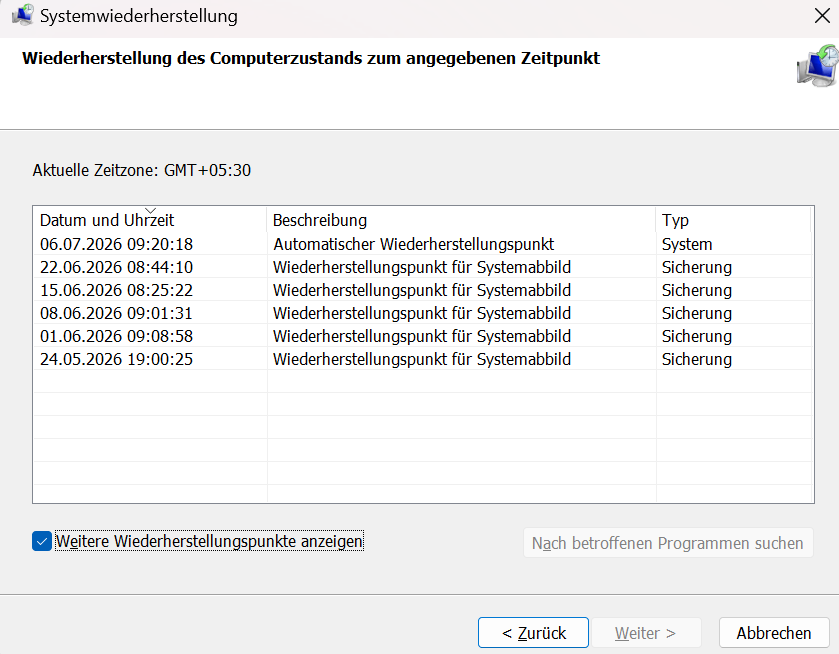Viewport: 839px width, 654px height.
Task: Click Systemabbild description in 24.05.2026 row
Action: [422, 359]
